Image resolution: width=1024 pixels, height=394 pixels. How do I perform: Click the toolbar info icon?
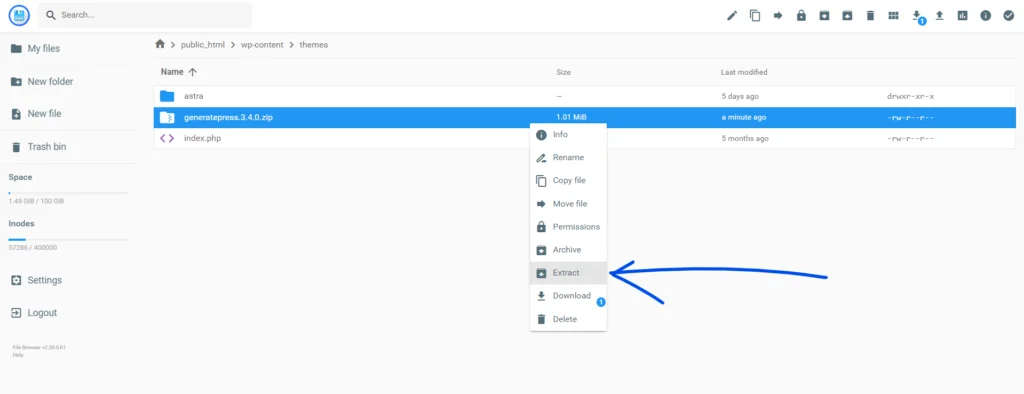(x=985, y=16)
